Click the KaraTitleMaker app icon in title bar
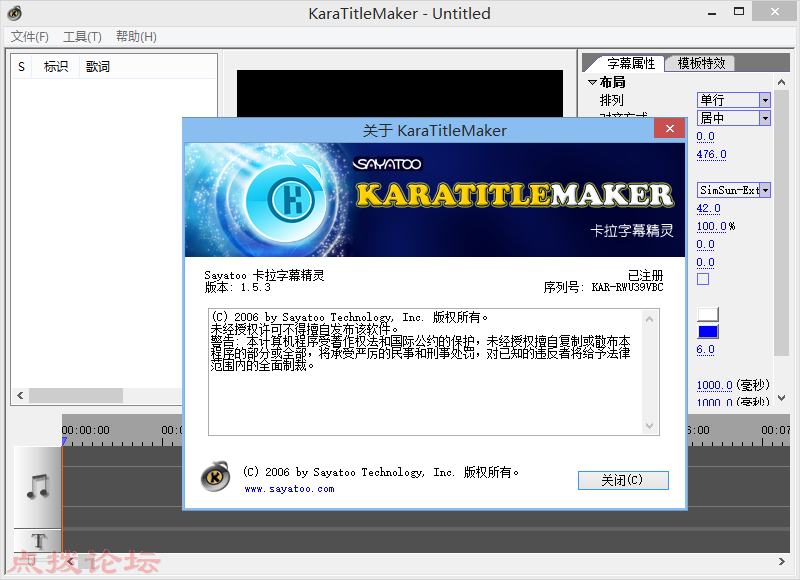 tap(14, 13)
